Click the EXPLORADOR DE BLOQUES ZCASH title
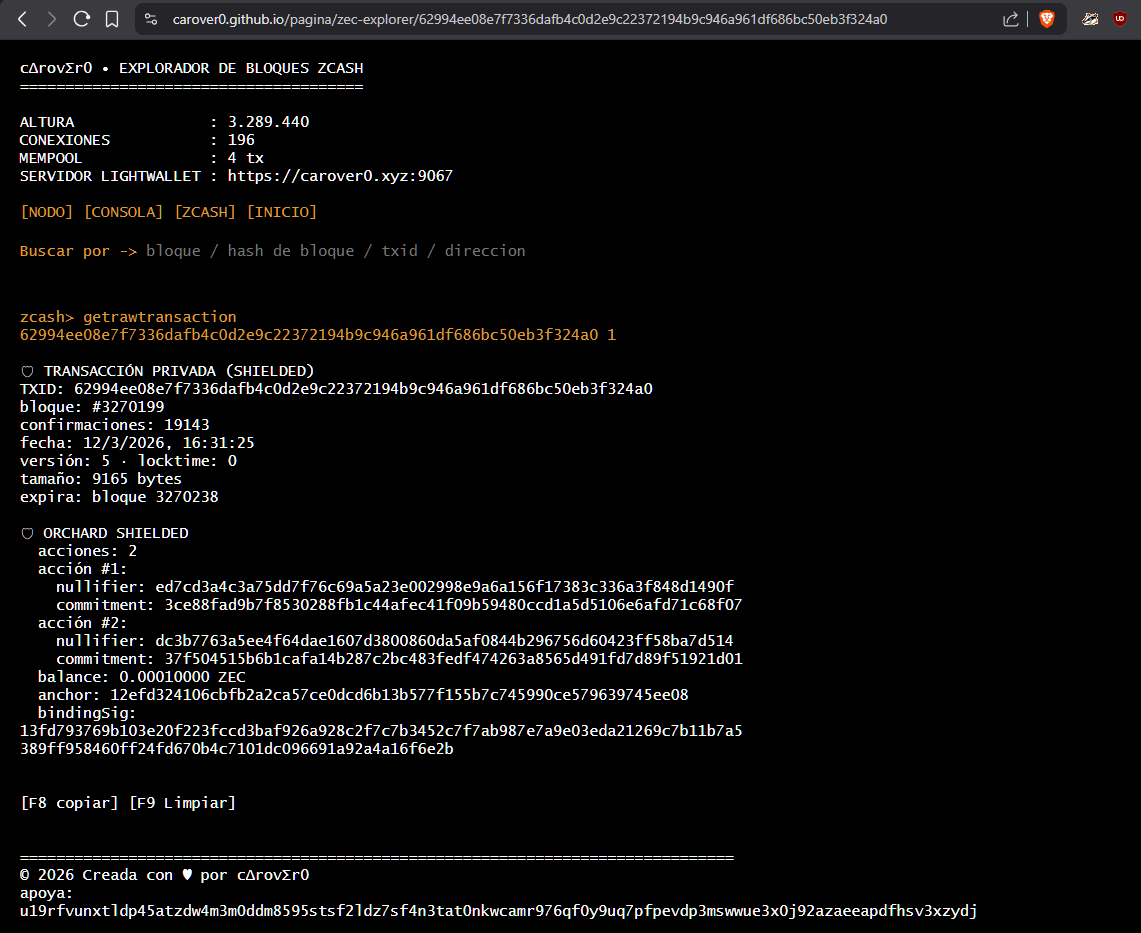Image resolution: width=1141 pixels, height=933 pixels. [241, 68]
